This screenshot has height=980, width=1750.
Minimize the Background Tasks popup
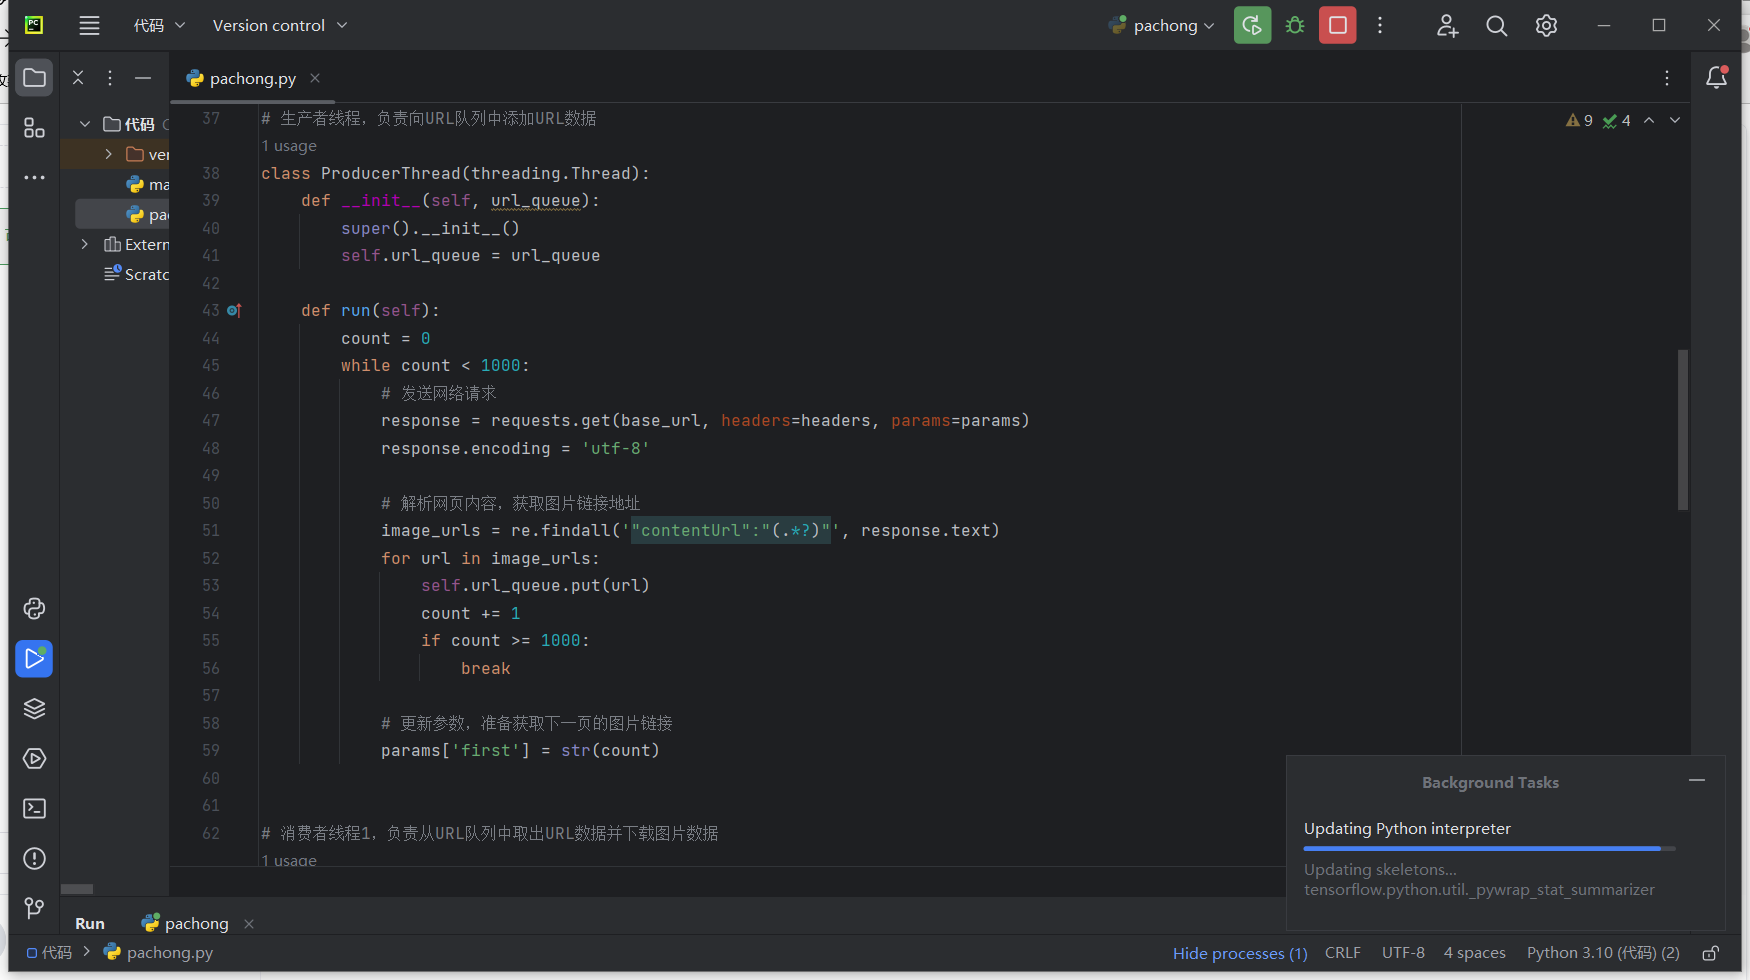click(x=1697, y=780)
